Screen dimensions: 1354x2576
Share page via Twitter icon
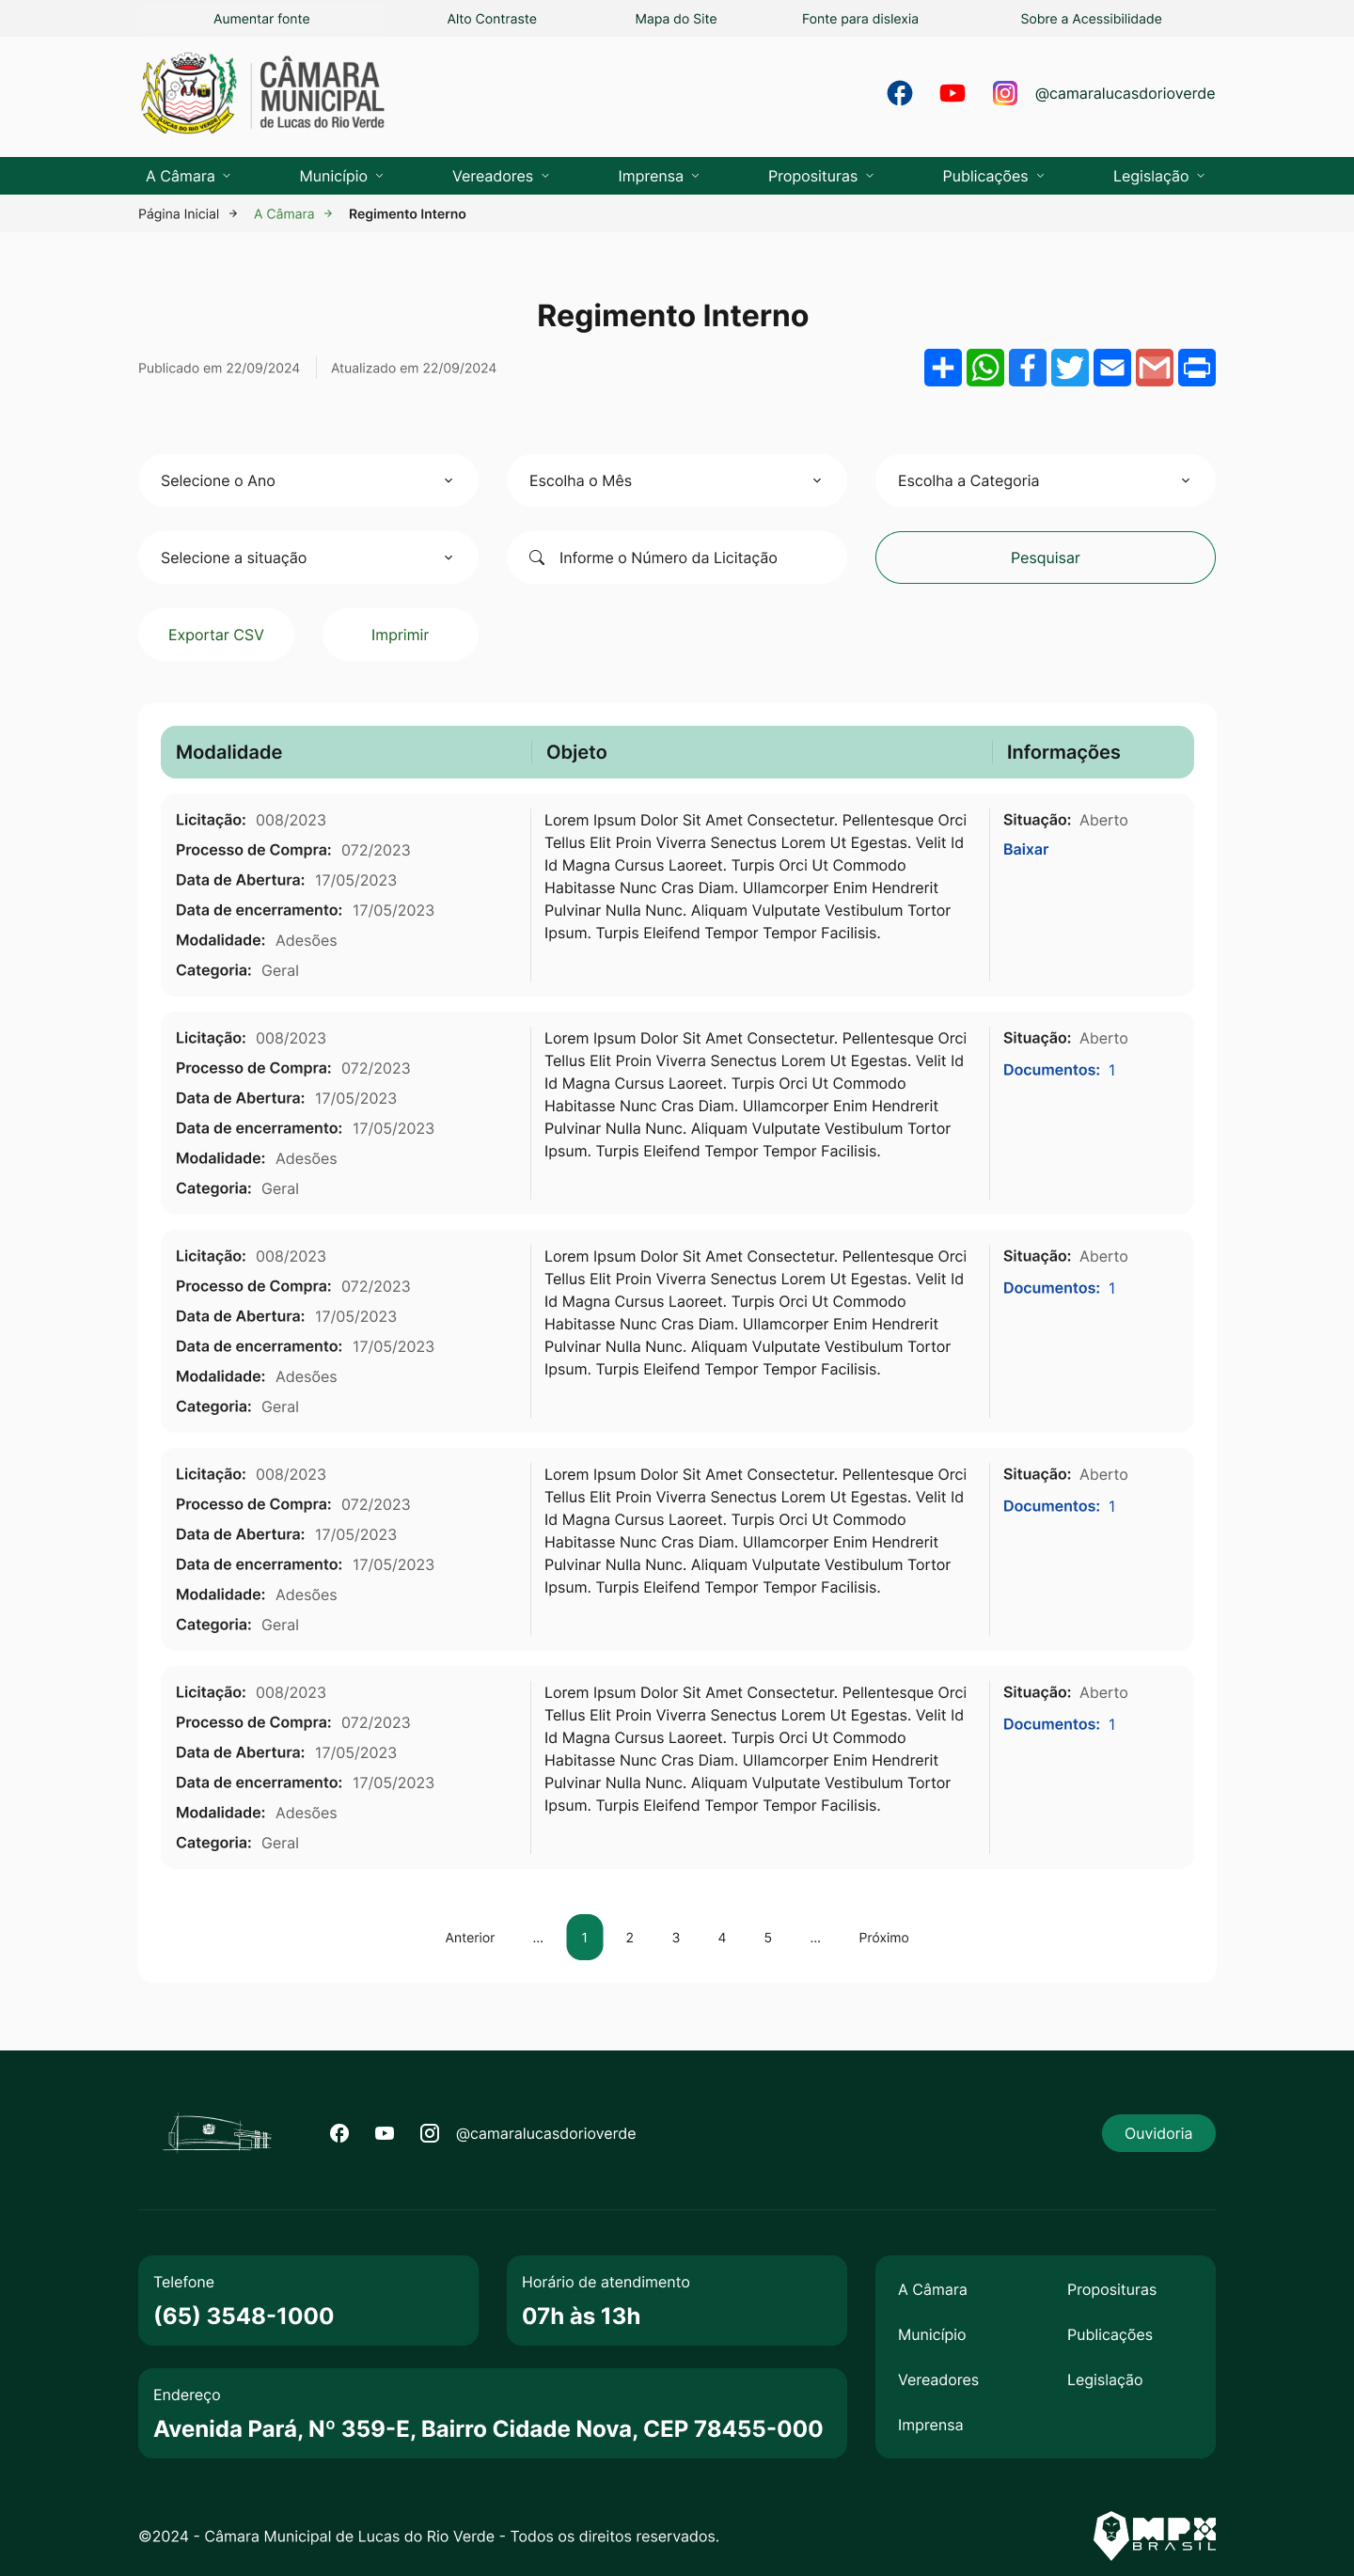click(1070, 368)
